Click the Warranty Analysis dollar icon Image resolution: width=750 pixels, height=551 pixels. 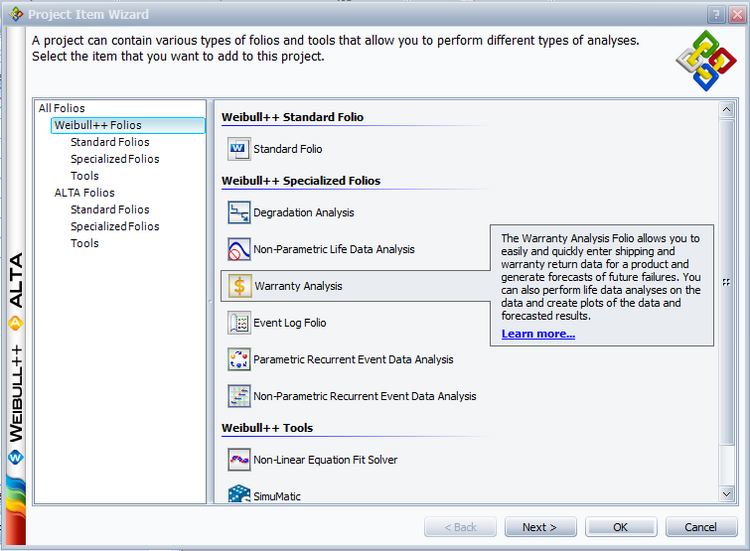tap(240, 286)
